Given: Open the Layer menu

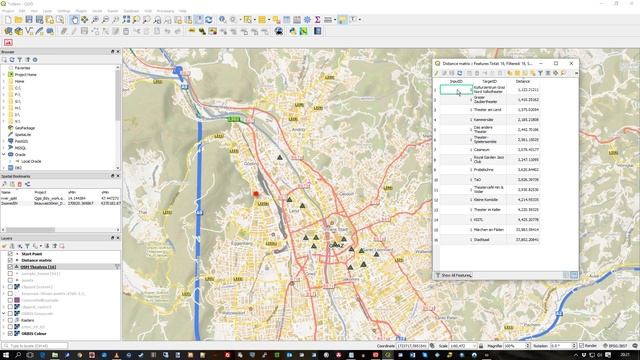Looking at the screenshot, I should point(47,11).
